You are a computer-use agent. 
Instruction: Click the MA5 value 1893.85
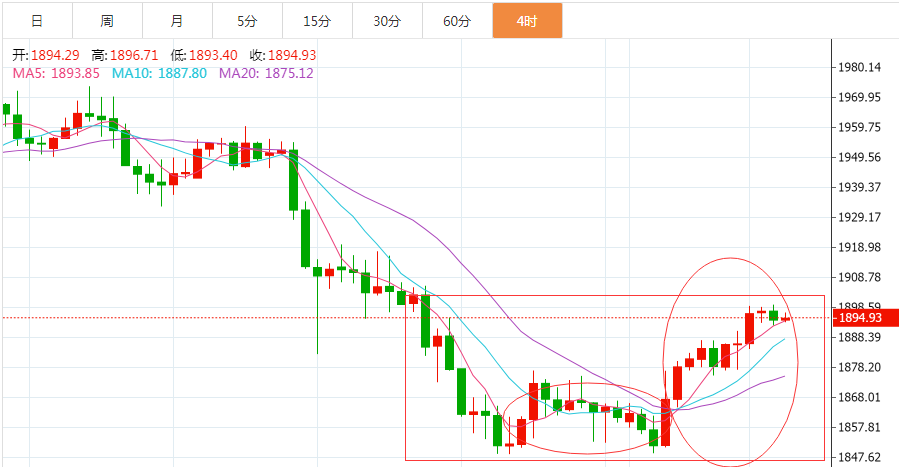(x=75, y=73)
